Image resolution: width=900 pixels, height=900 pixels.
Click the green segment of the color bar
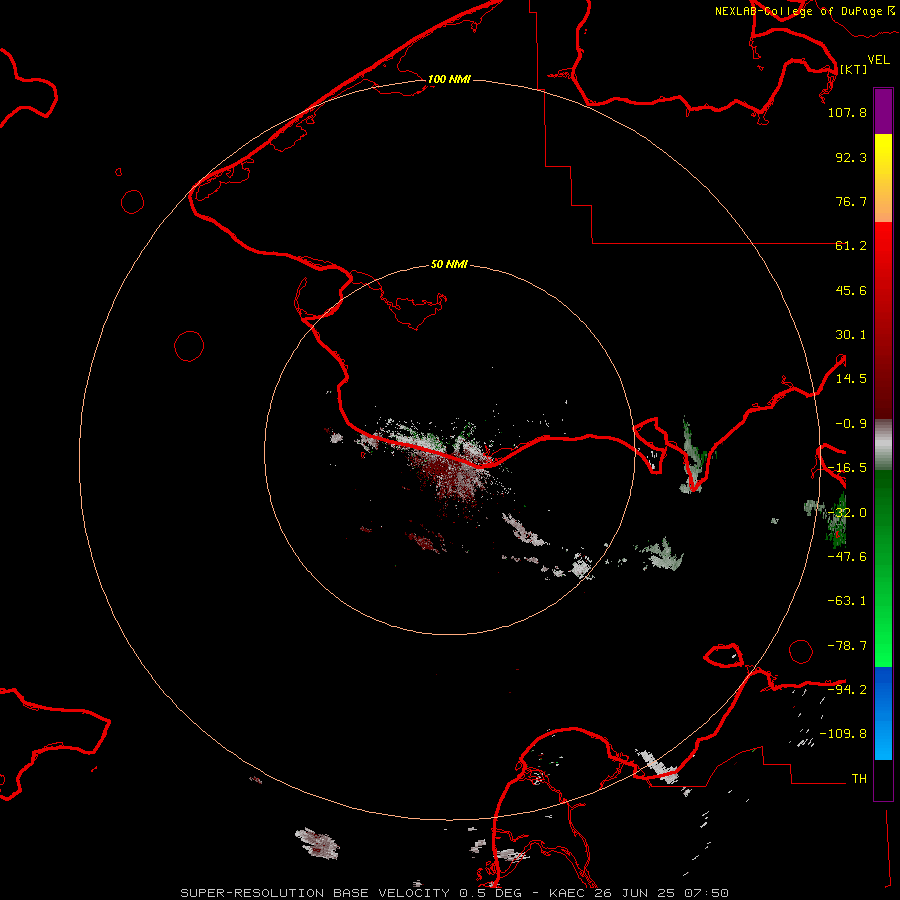pos(883,568)
